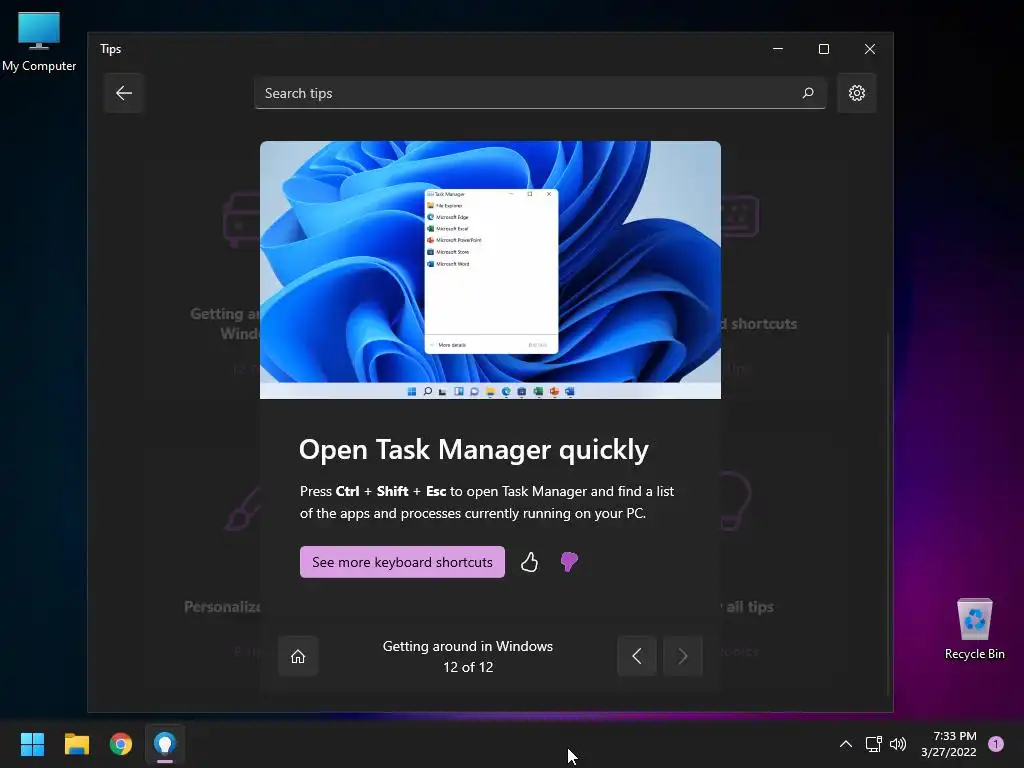The height and width of the screenshot is (768, 1024).
Task: Click the Task Manager tip illustration
Action: 490,270
